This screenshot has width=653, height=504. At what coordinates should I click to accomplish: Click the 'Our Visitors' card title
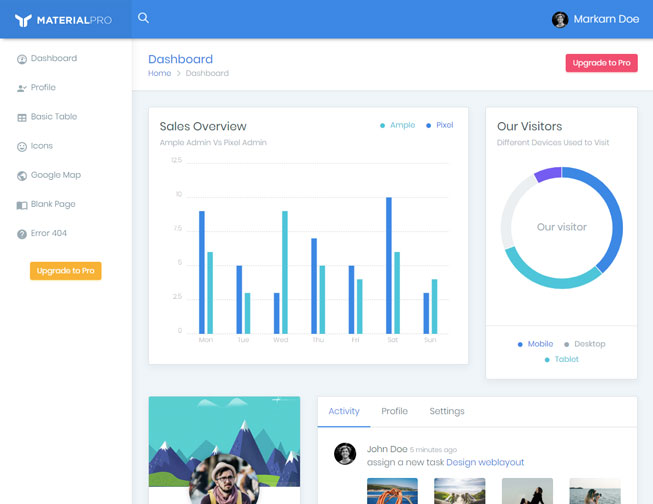coord(529,126)
